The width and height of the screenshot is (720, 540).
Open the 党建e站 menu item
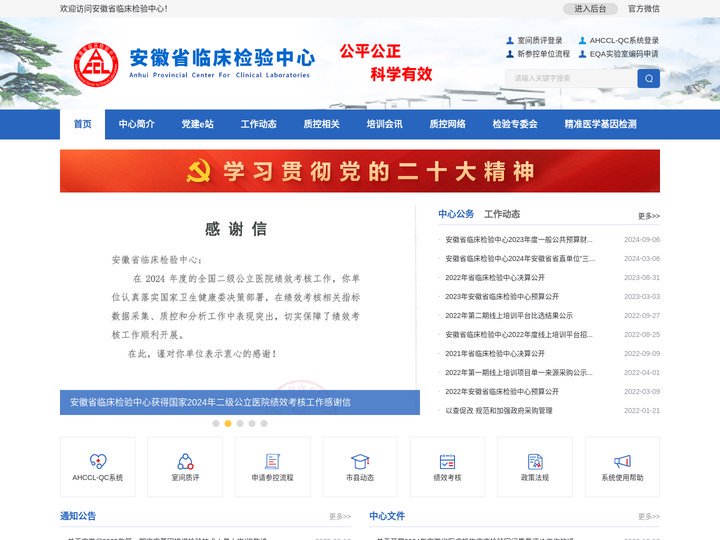[197, 124]
